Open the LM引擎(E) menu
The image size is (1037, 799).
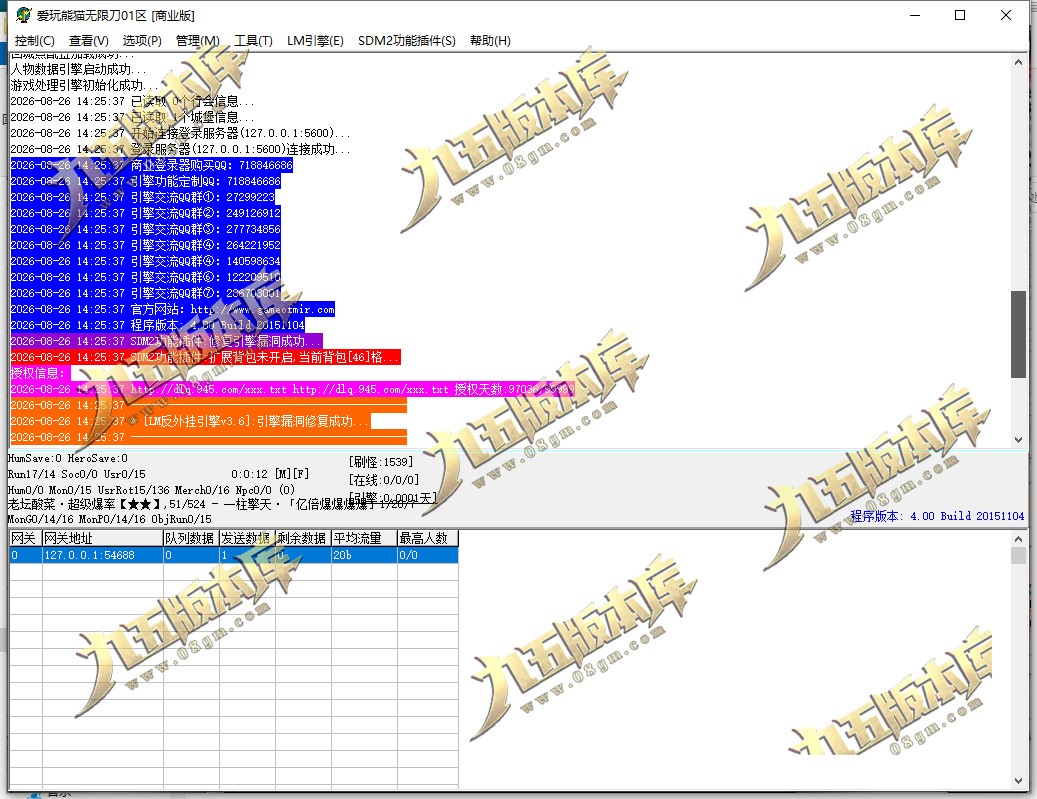pos(315,41)
